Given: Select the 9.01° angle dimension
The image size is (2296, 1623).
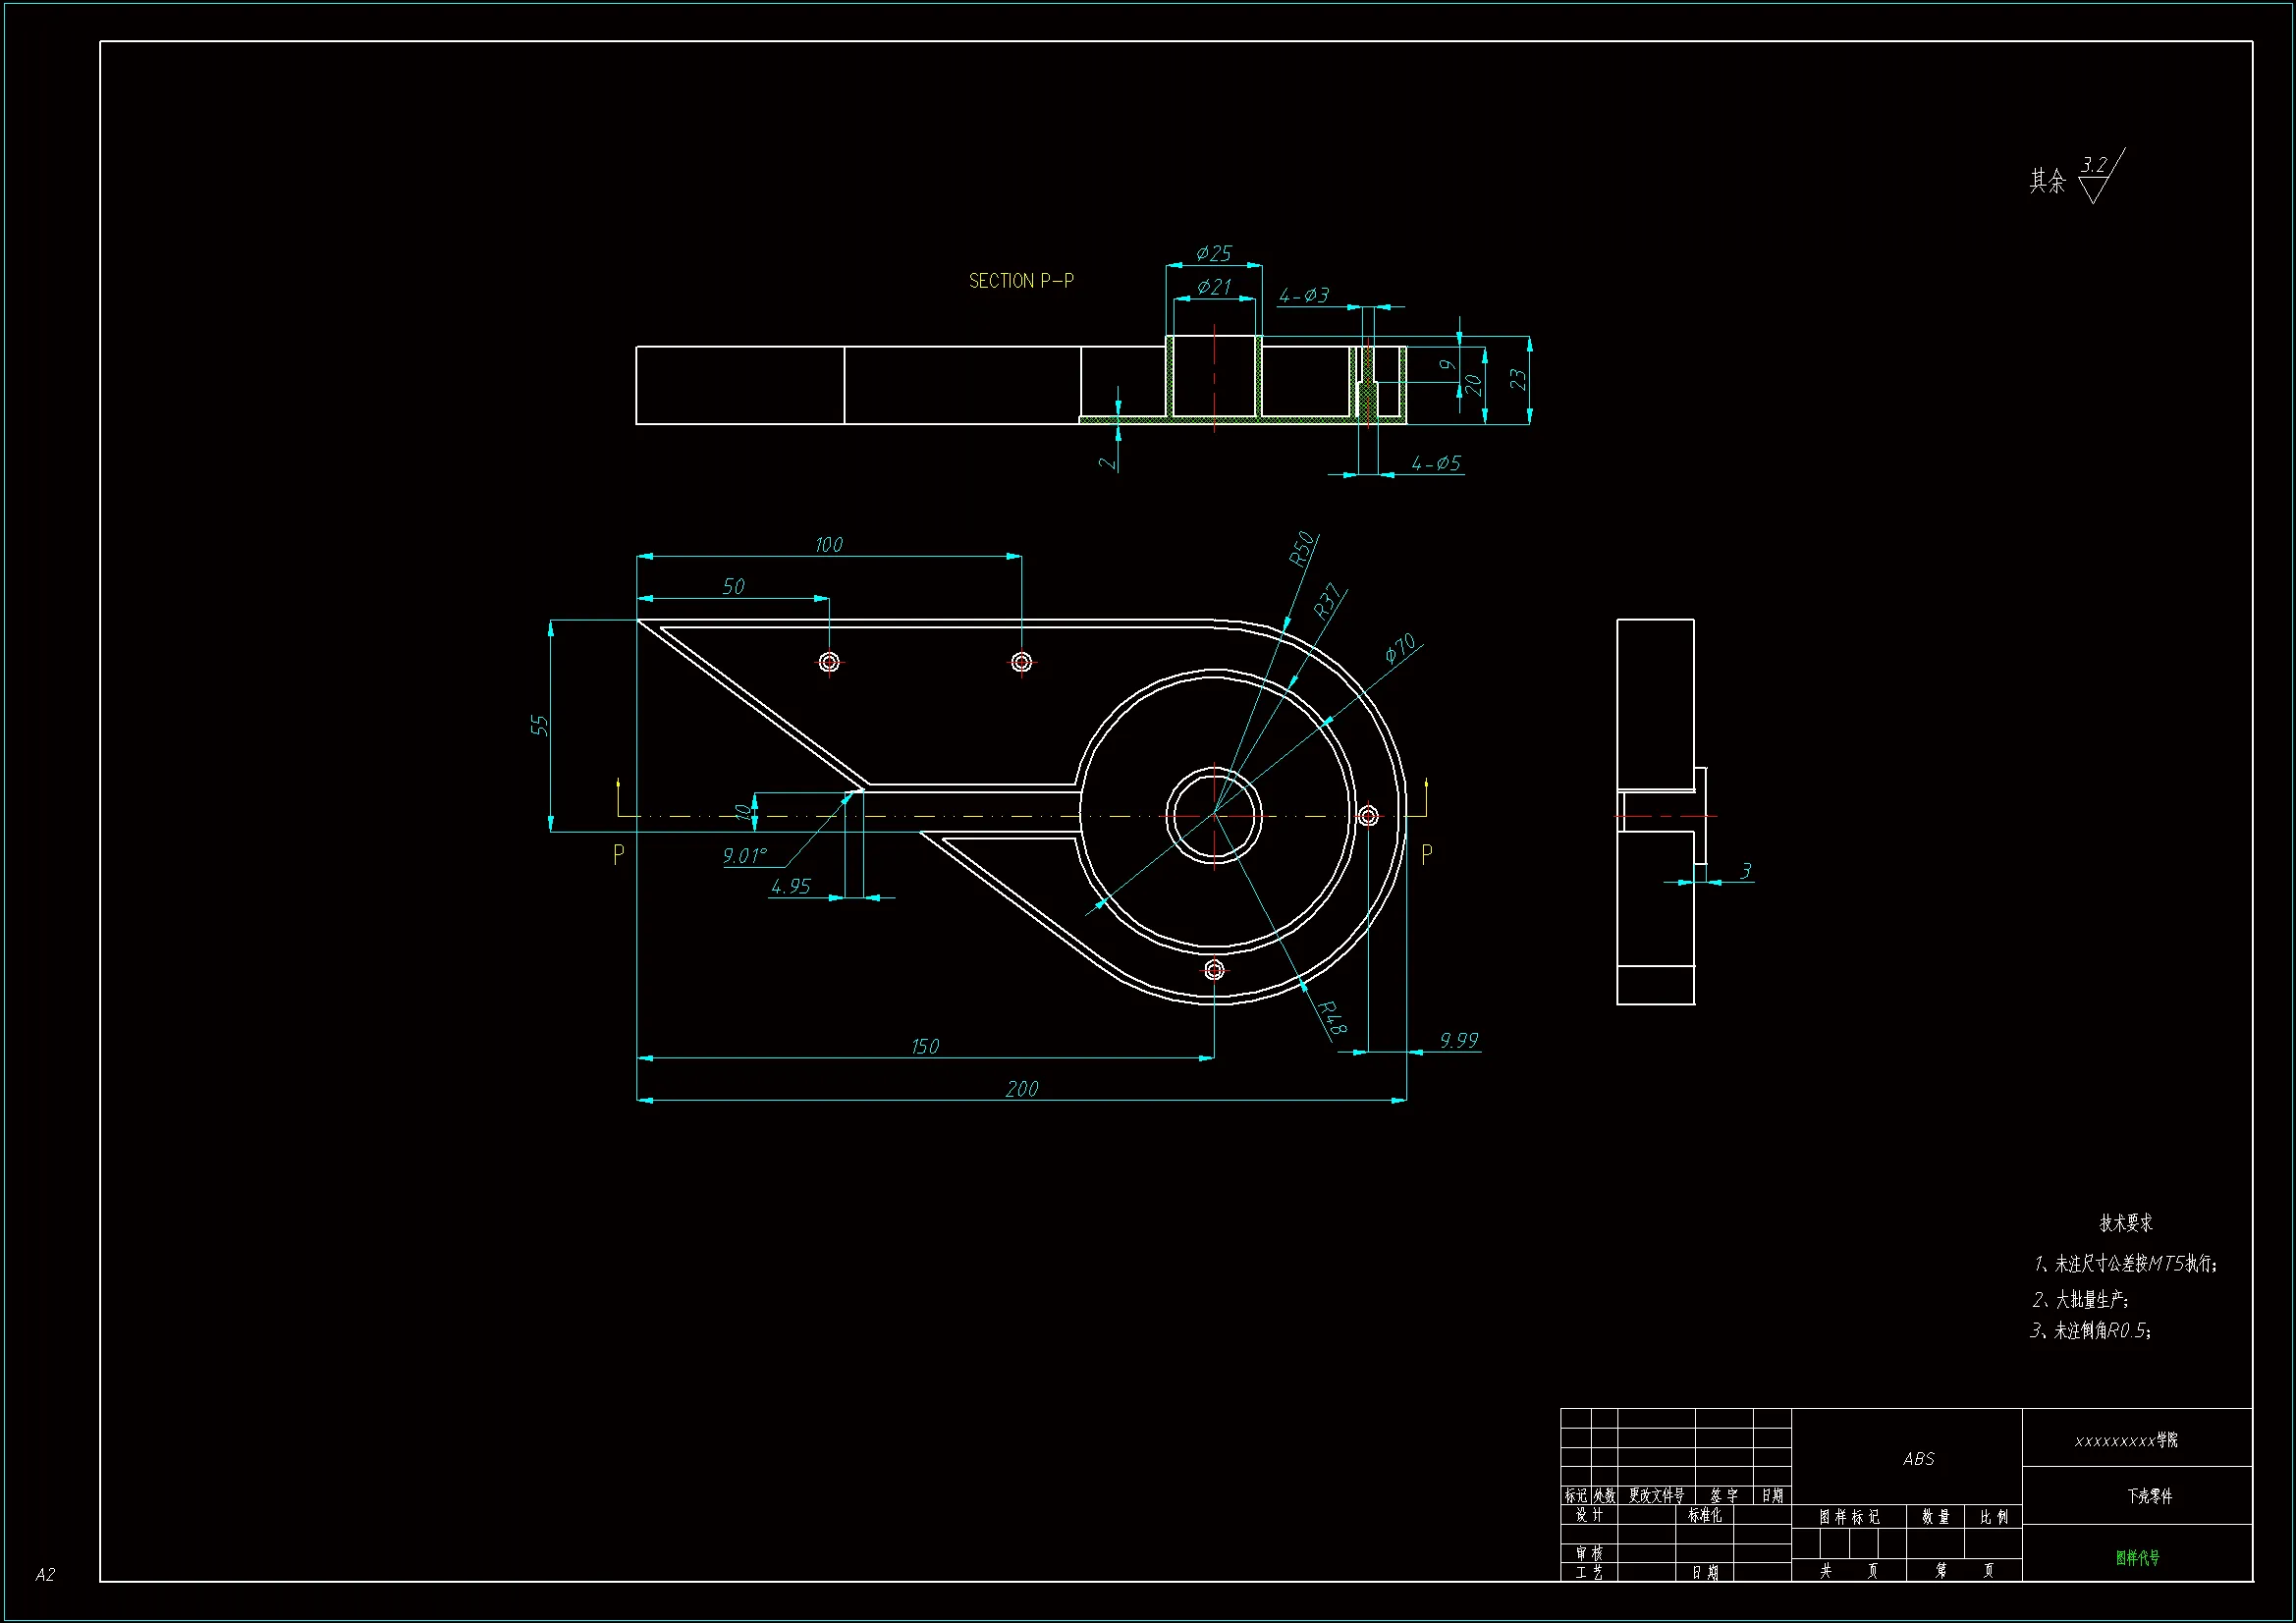Looking at the screenshot, I should point(744,856).
